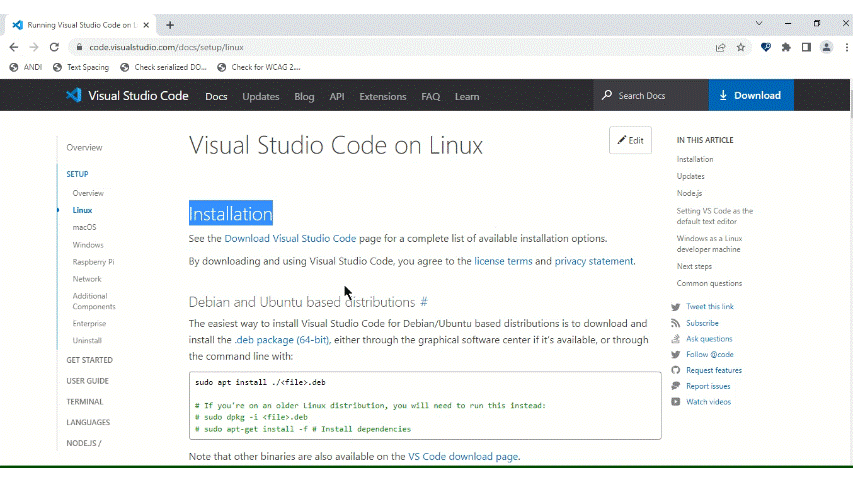Bookmark this page with star icon
The image size is (853, 480).
pyautogui.click(x=740, y=47)
